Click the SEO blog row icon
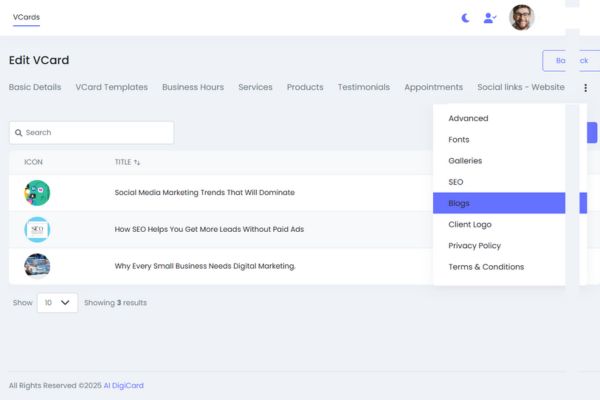The height and width of the screenshot is (400, 600). 37,229
